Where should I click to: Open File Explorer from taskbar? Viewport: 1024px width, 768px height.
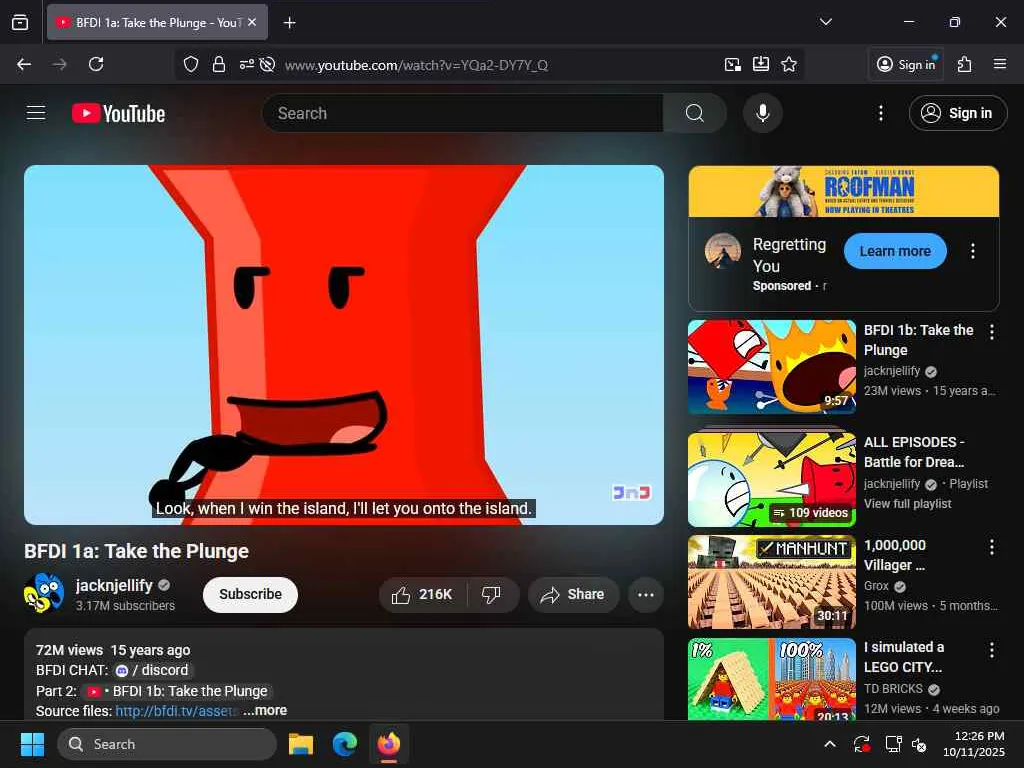pyautogui.click(x=301, y=744)
